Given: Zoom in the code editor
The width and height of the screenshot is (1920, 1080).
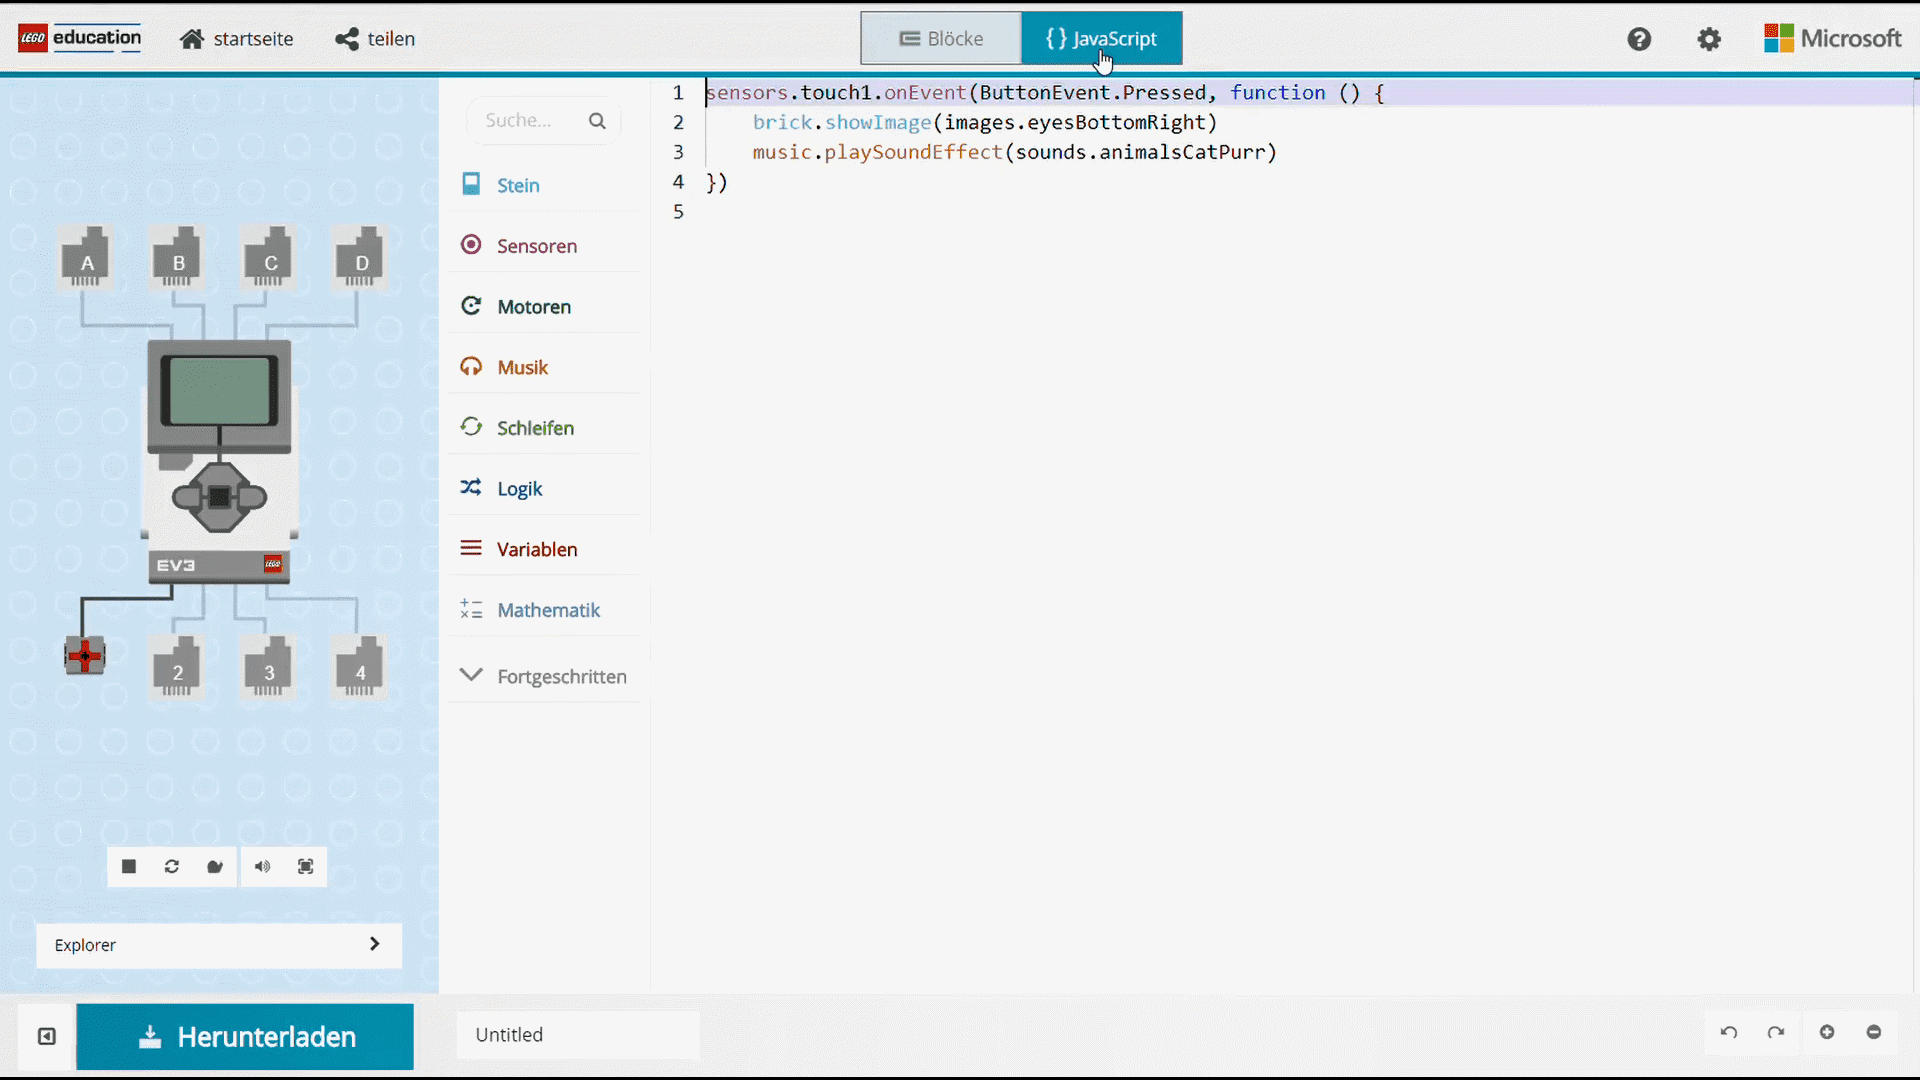Looking at the screenshot, I should click(x=1827, y=1032).
